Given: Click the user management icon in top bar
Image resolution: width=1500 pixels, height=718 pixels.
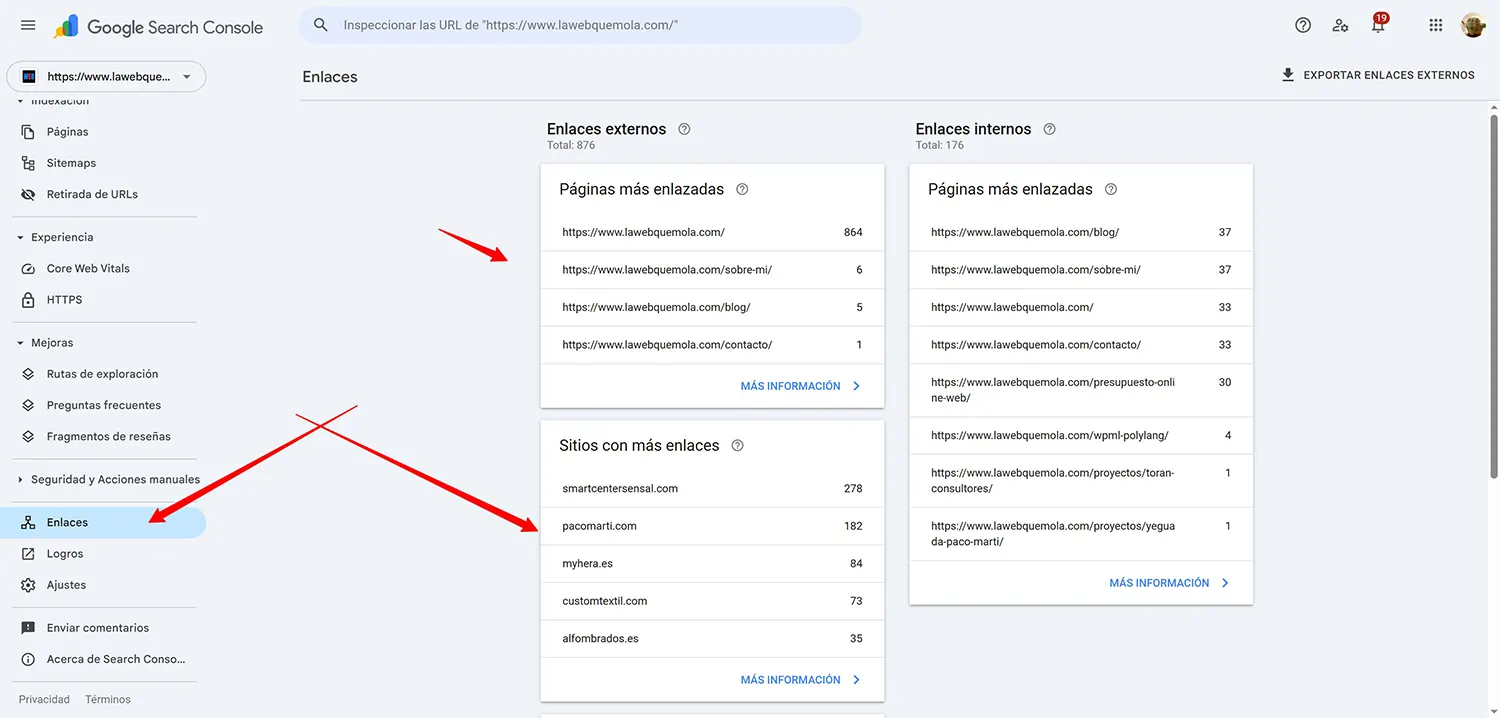Looking at the screenshot, I should point(1340,25).
